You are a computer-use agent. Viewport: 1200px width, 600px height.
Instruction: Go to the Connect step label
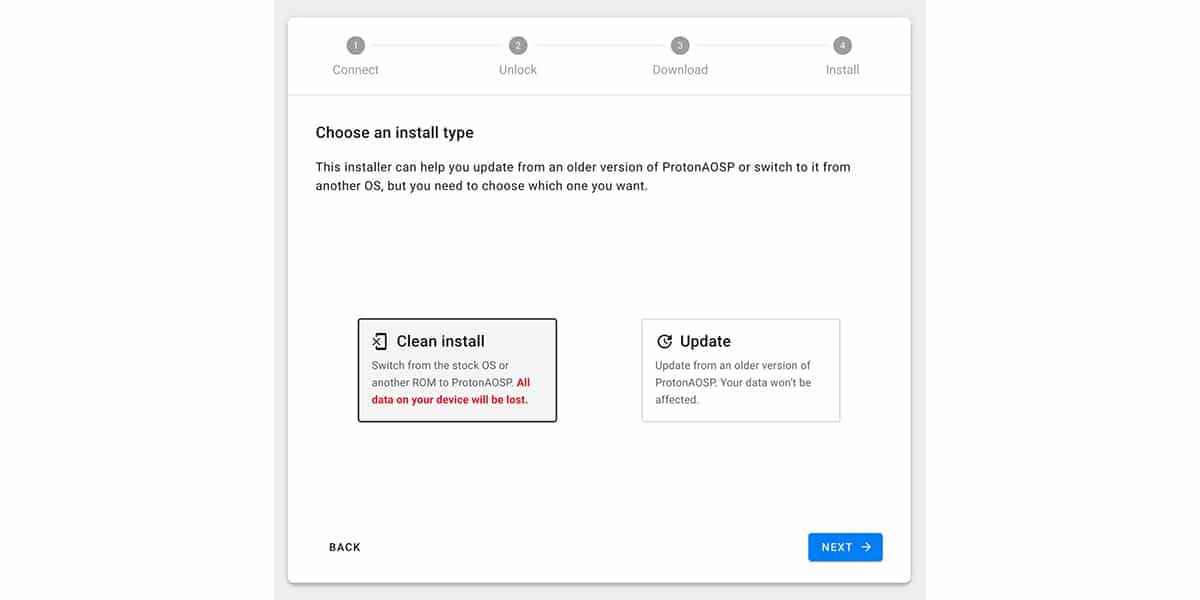coord(355,70)
